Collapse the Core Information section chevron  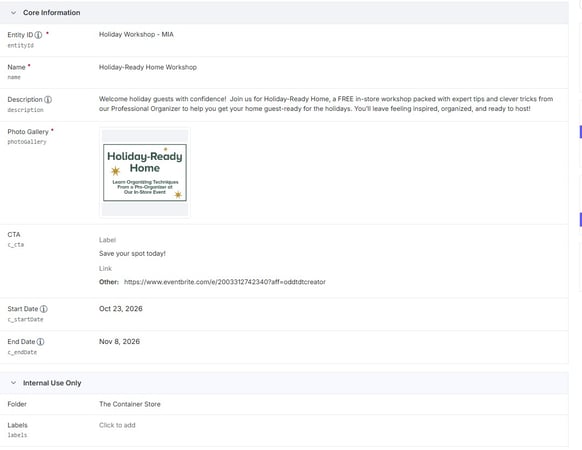tap(14, 13)
